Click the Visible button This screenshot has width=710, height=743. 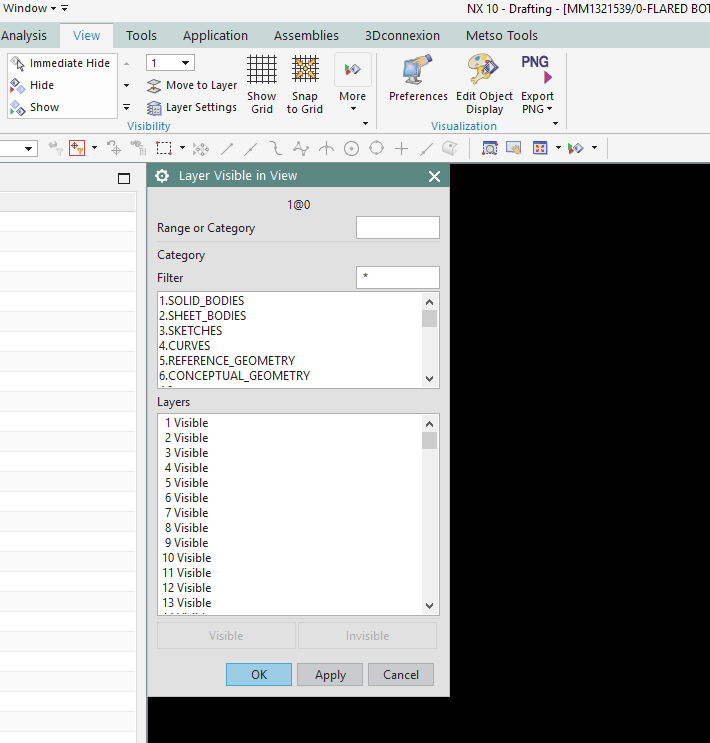[227, 635]
